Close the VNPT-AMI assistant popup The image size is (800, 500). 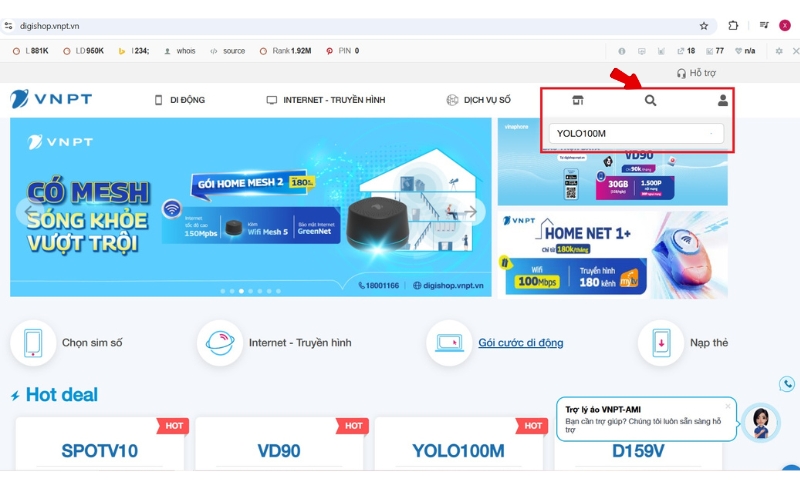(x=728, y=406)
